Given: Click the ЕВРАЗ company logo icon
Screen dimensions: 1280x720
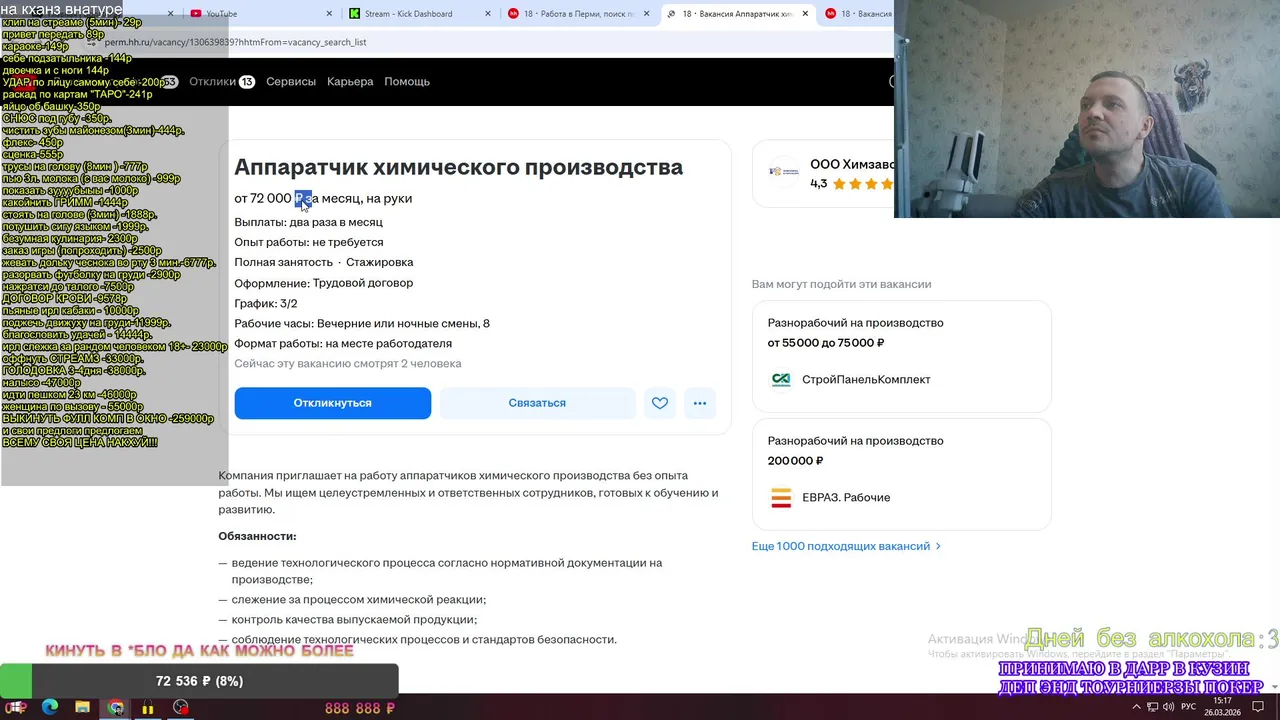Looking at the screenshot, I should tap(781, 498).
